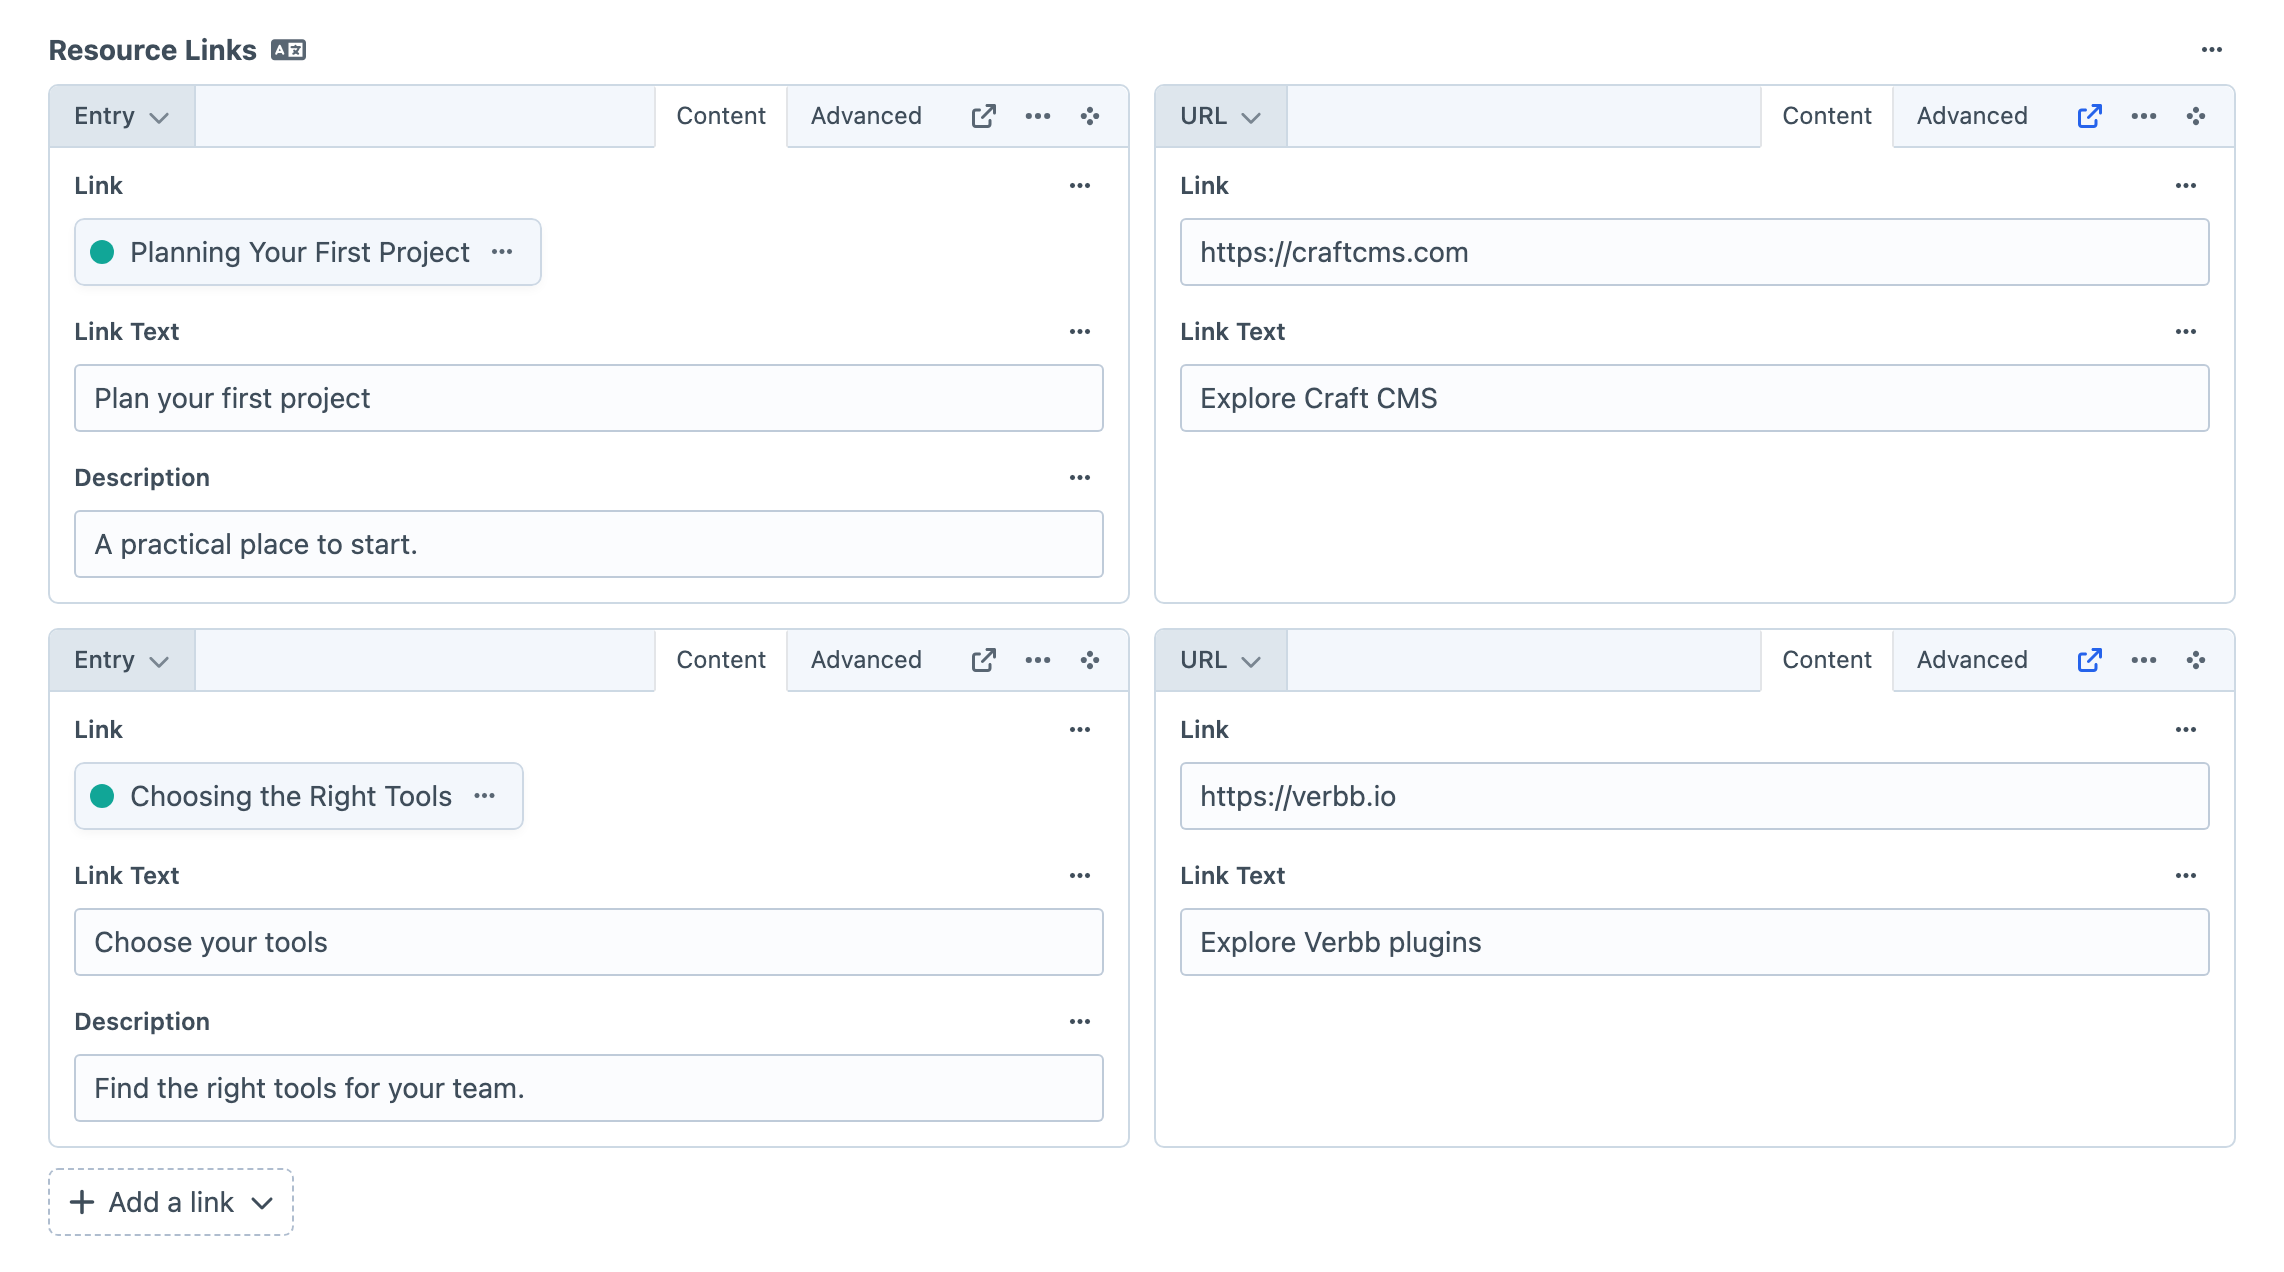Open external link icon in craftcms.com block
The height and width of the screenshot is (1272, 2284).
[2089, 116]
